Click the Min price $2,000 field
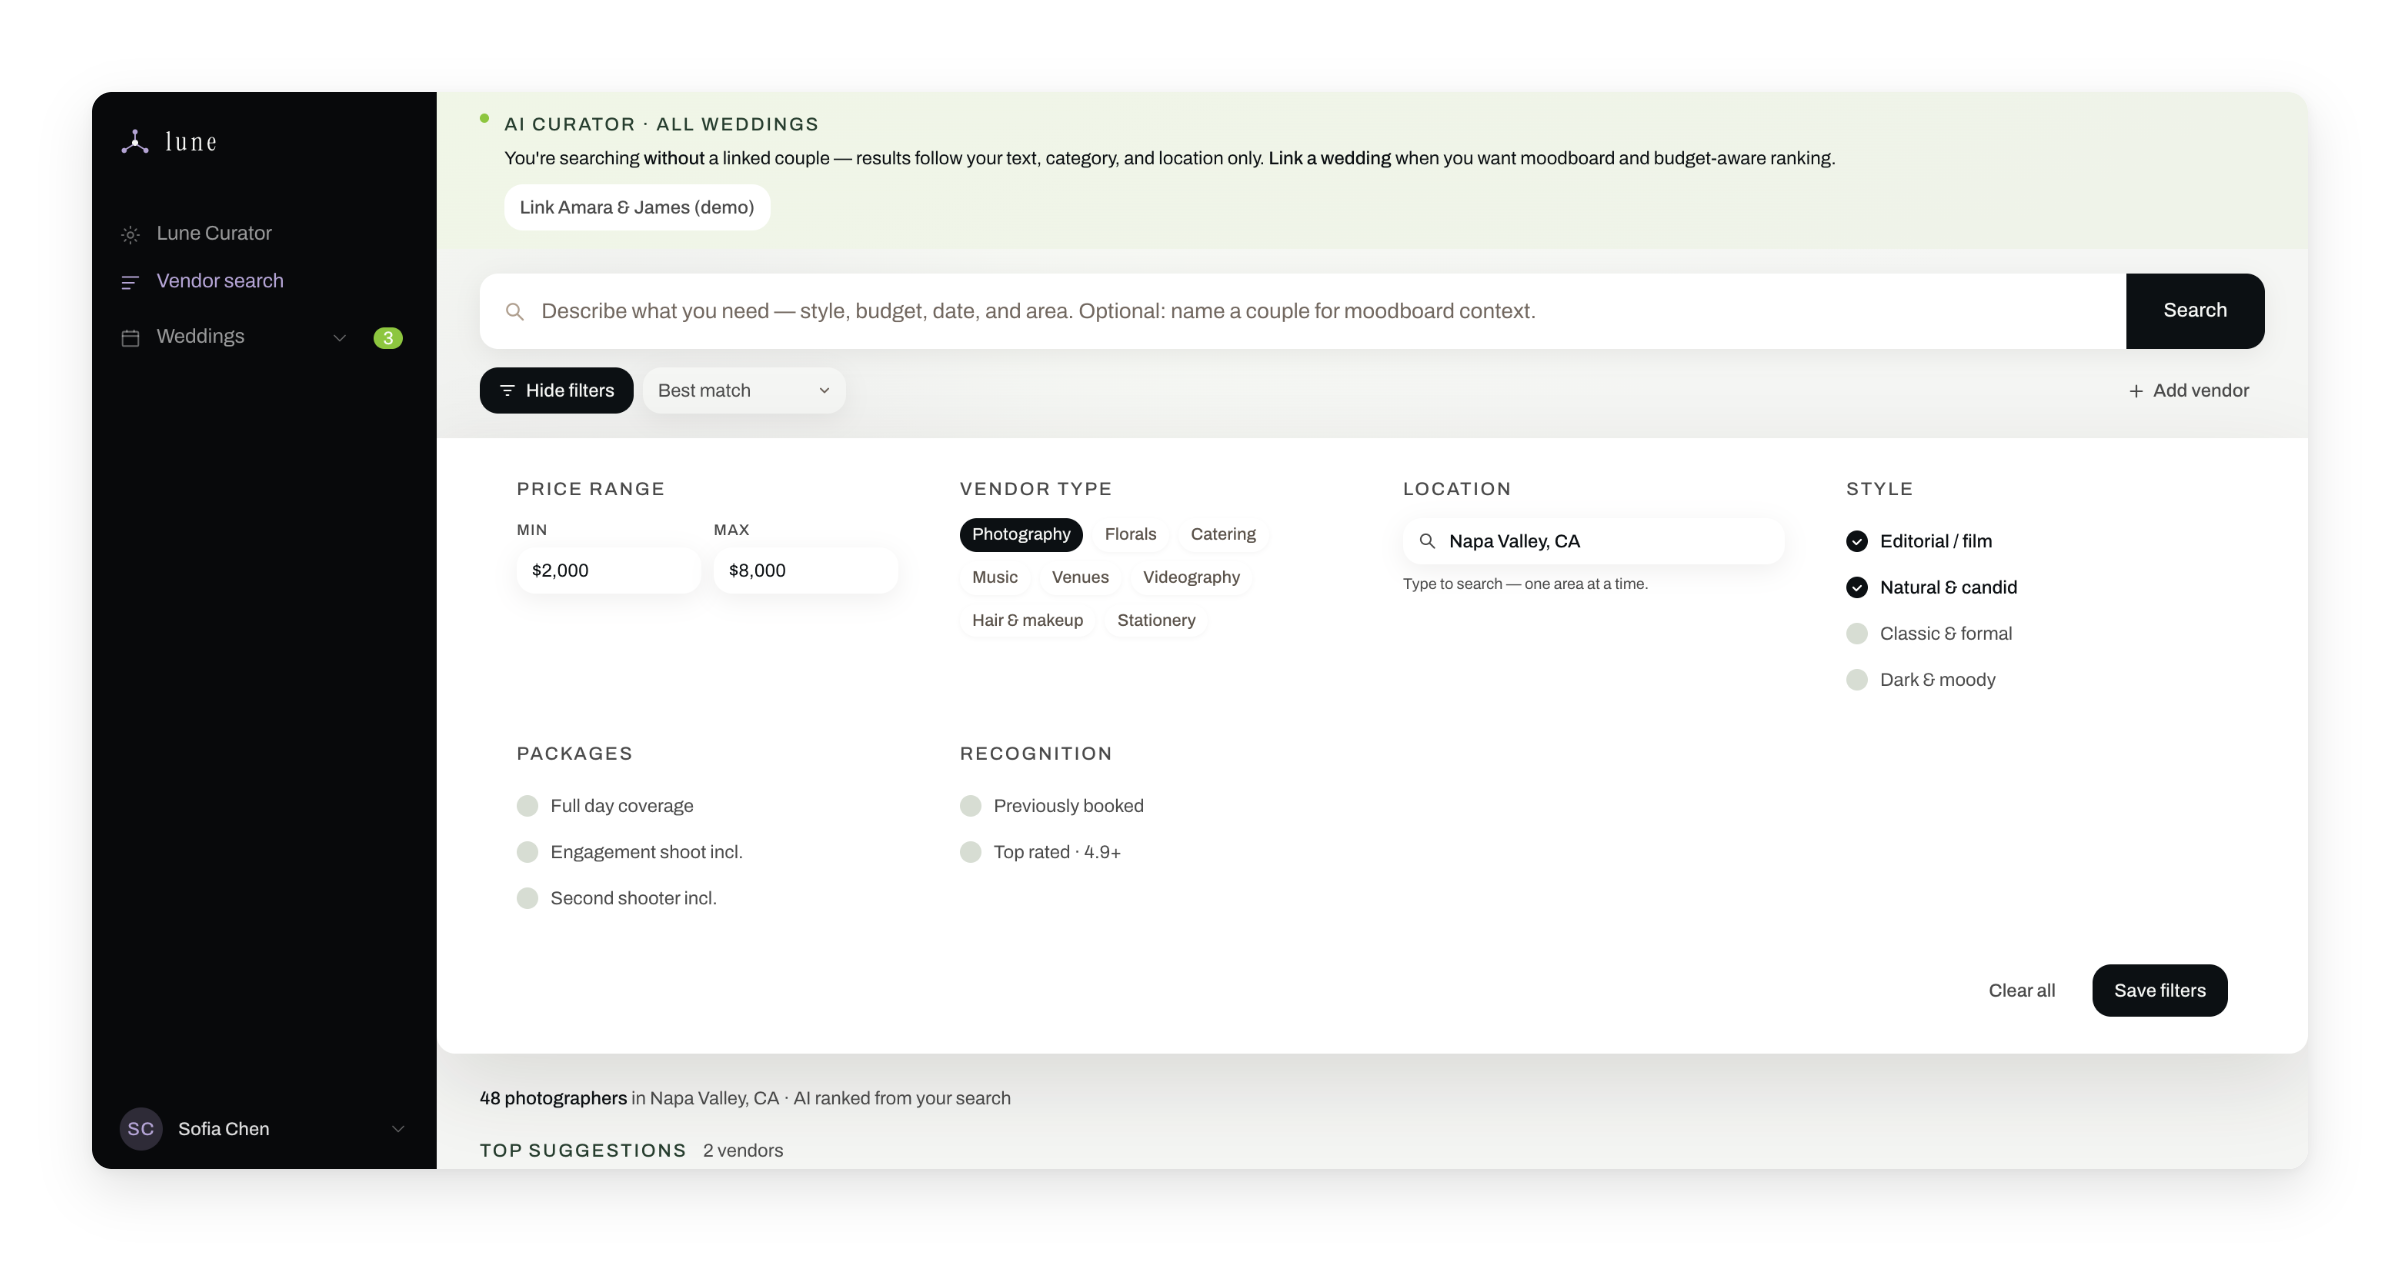Image resolution: width=2400 pixels, height=1261 pixels. (x=608, y=571)
